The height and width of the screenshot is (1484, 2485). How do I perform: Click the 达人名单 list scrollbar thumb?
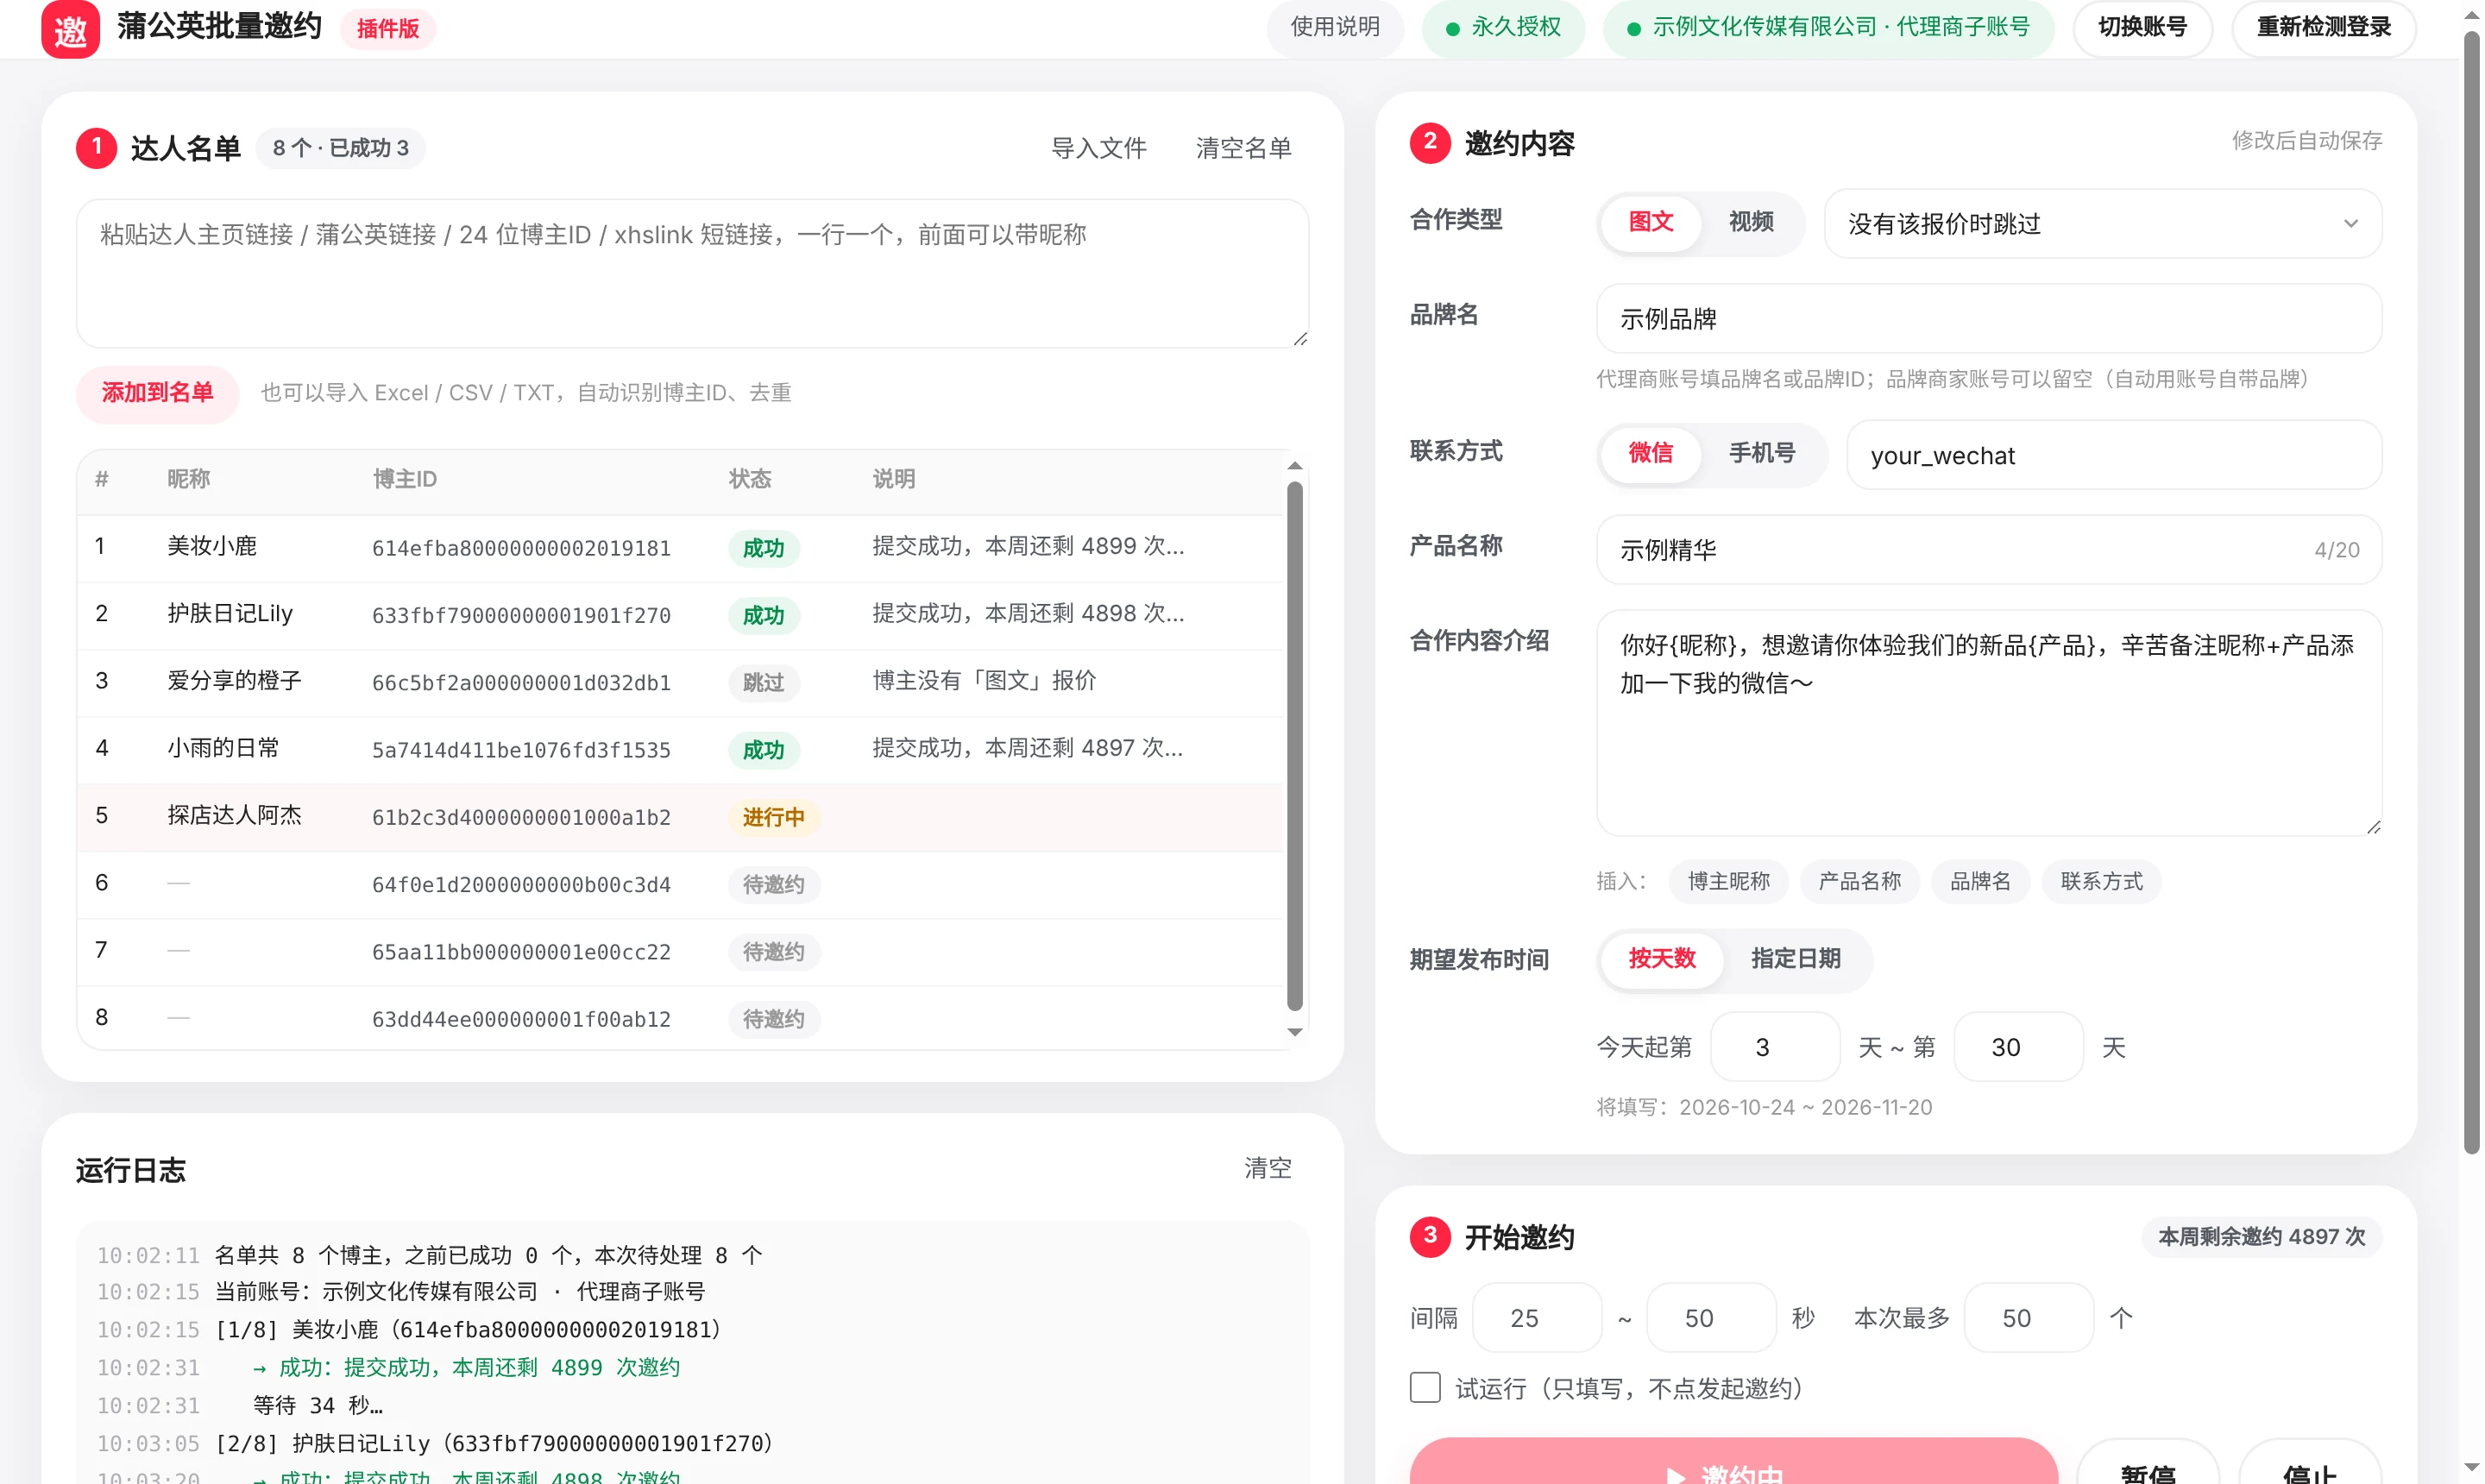point(1296,747)
